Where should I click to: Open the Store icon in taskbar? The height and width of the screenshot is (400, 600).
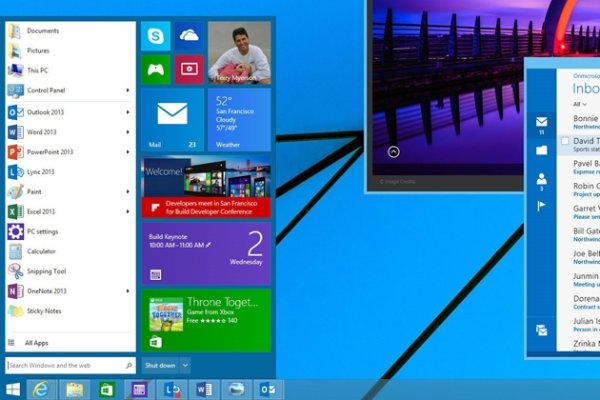point(107,389)
